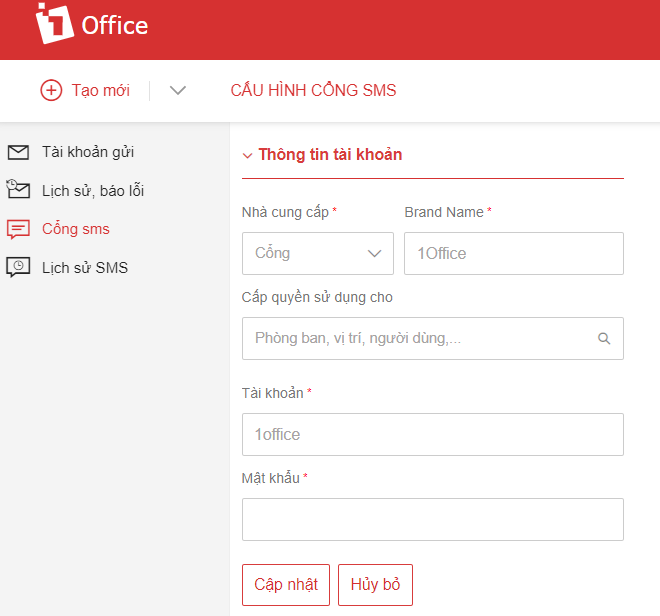The width and height of the screenshot is (660, 616).
Task: Open the Nhà cung cấp dropdown
Action: pos(318,253)
